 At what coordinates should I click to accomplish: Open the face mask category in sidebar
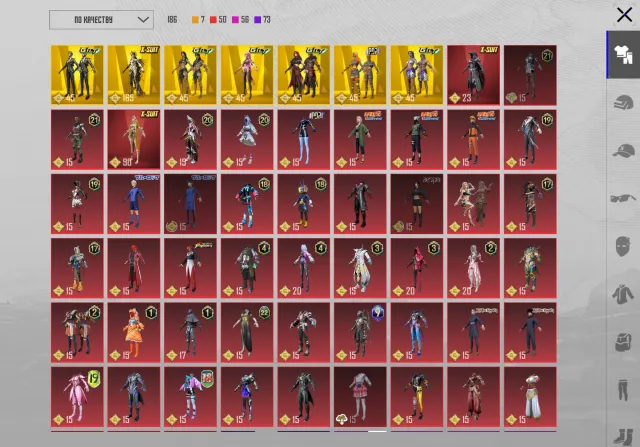coord(623,246)
